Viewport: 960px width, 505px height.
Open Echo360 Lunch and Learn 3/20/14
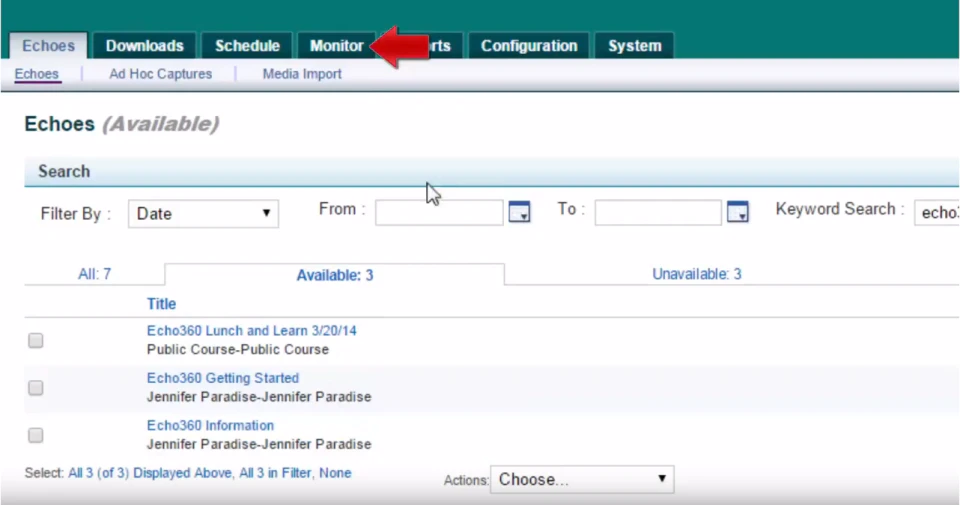tap(252, 331)
